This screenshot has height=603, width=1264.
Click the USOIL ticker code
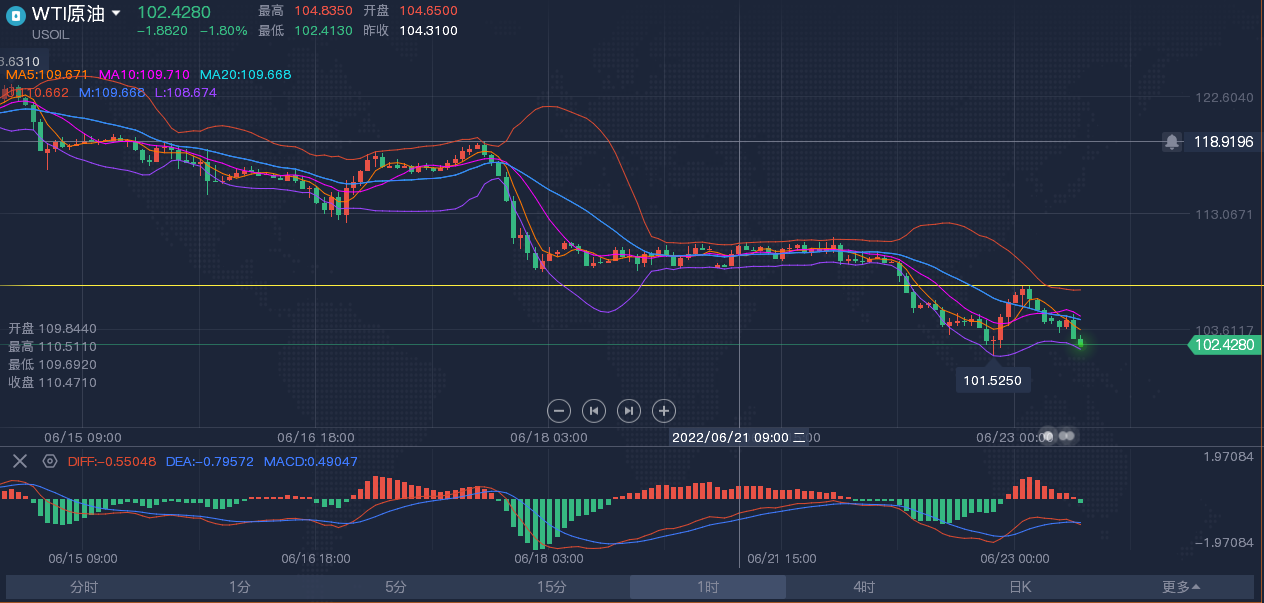click(x=51, y=34)
